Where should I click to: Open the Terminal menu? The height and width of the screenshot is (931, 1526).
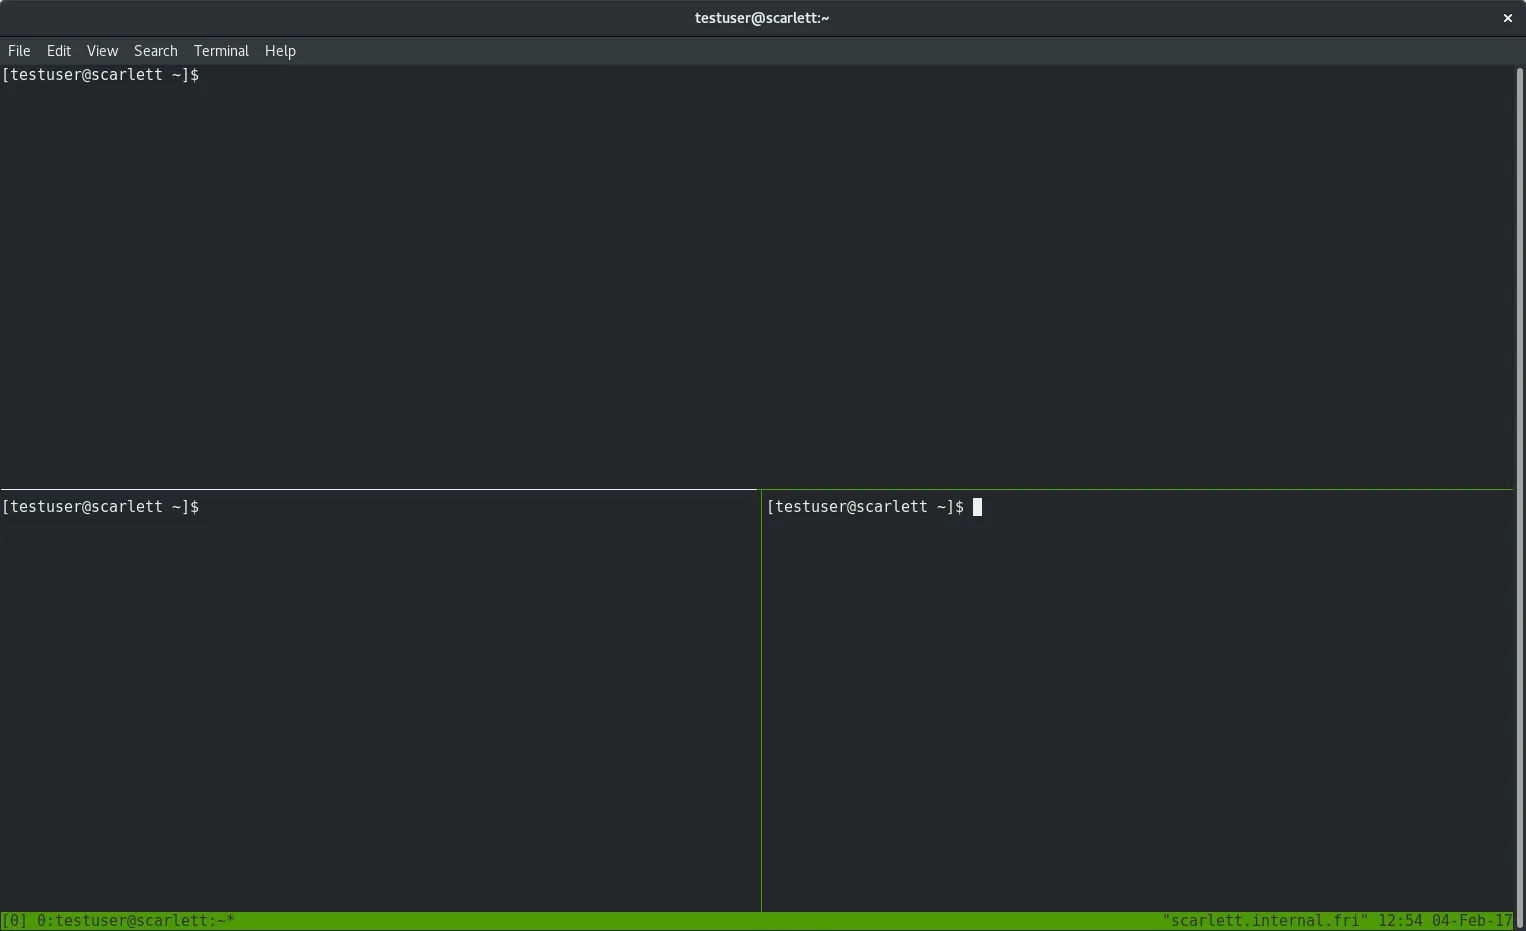(x=221, y=50)
